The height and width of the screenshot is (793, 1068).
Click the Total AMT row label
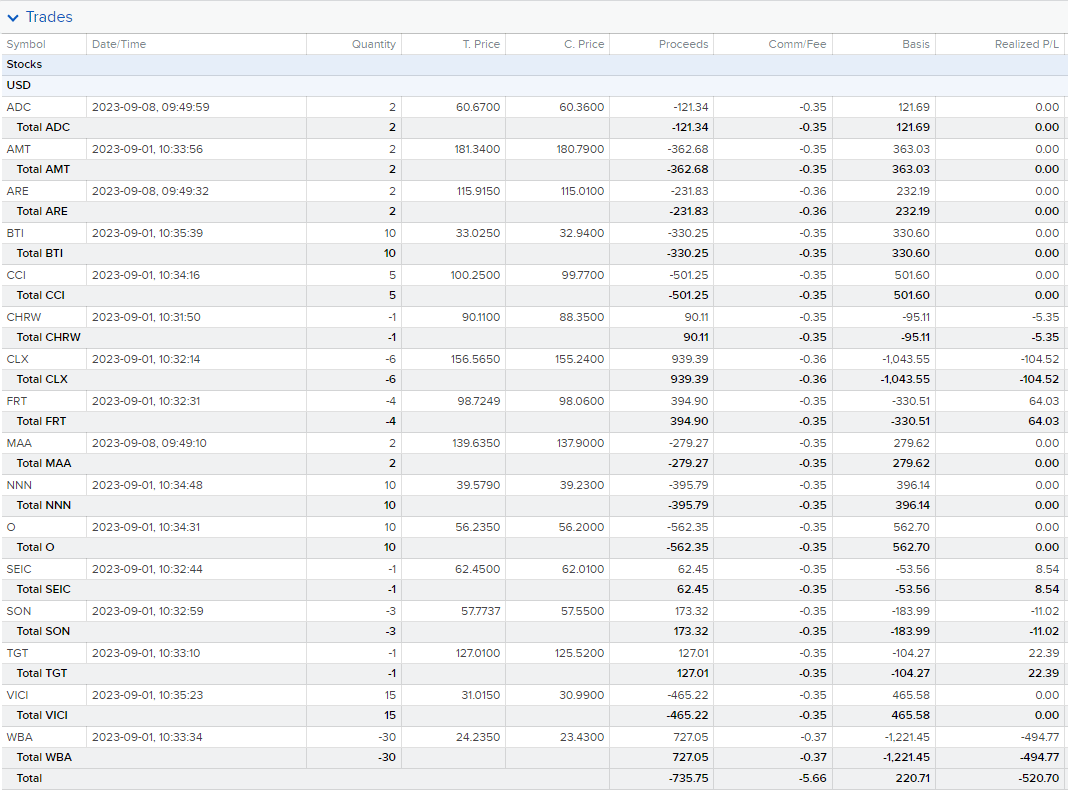(x=43, y=170)
